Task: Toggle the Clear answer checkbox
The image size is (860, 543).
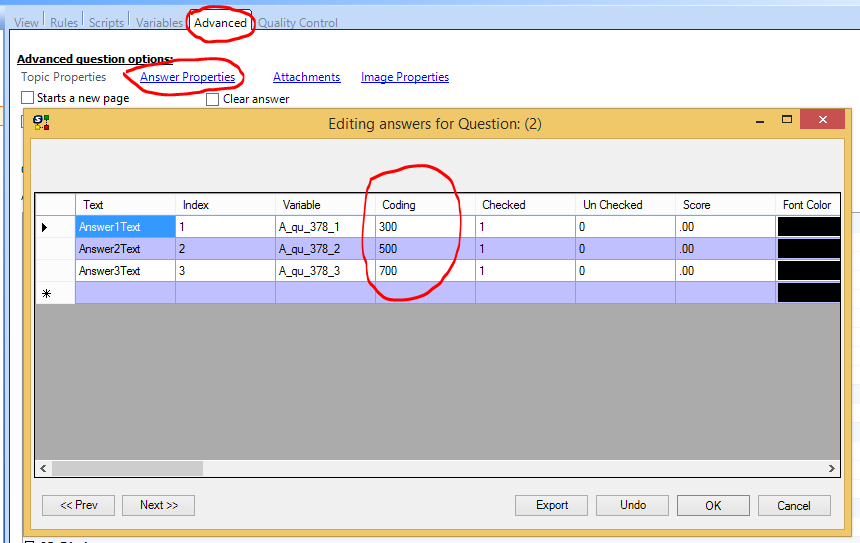Action: coord(213,99)
